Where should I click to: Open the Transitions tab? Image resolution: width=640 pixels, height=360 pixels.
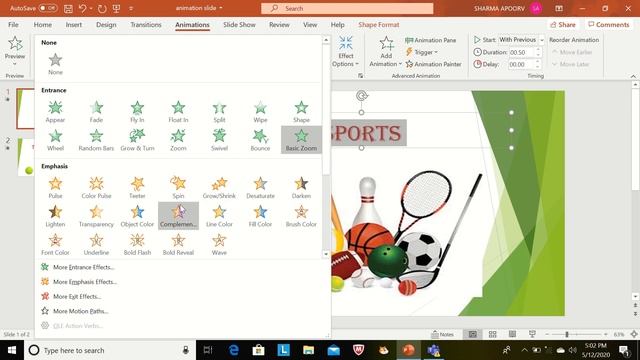(x=146, y=24)
